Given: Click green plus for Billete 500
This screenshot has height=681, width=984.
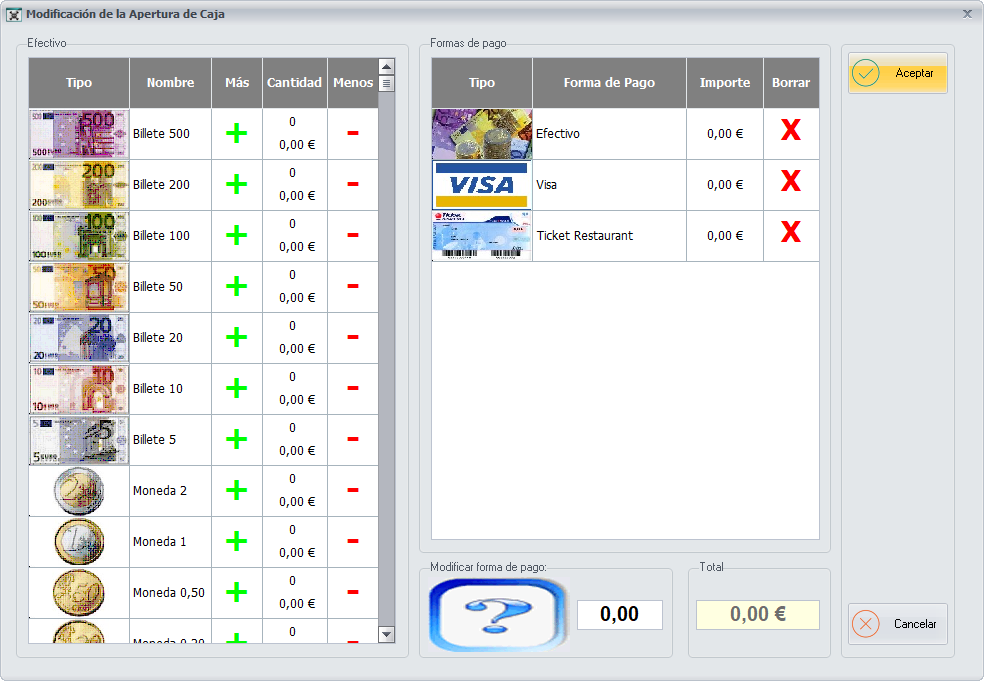Looking at the screenshot, I should [x=237, y=134].
